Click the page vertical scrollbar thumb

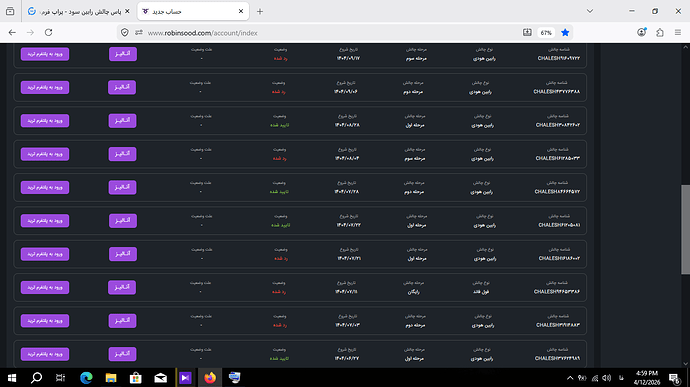coord(685,229)
